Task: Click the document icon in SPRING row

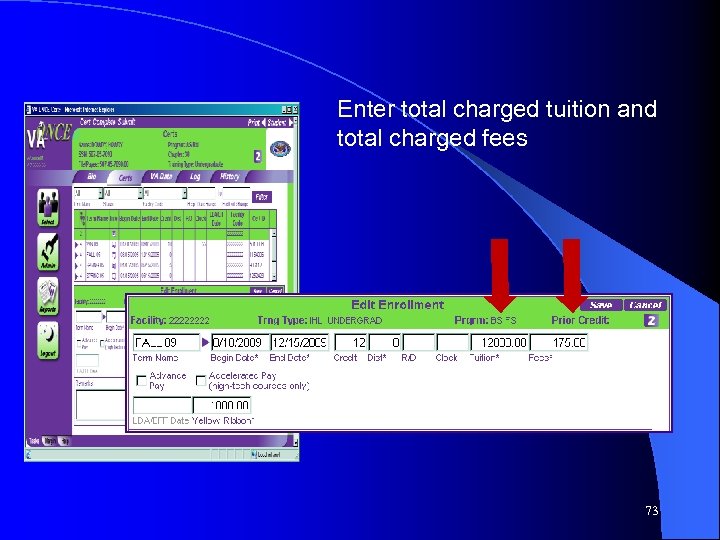Action: (114, 276)
